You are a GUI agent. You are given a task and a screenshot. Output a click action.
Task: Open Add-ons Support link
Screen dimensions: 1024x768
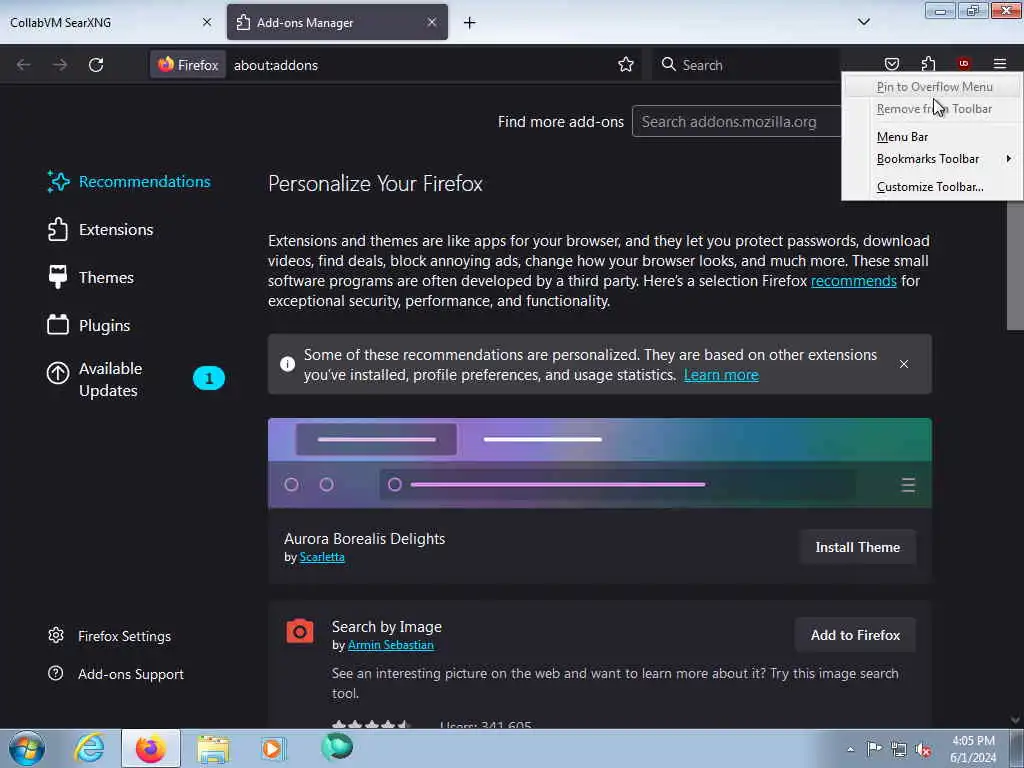pos(116,674)
